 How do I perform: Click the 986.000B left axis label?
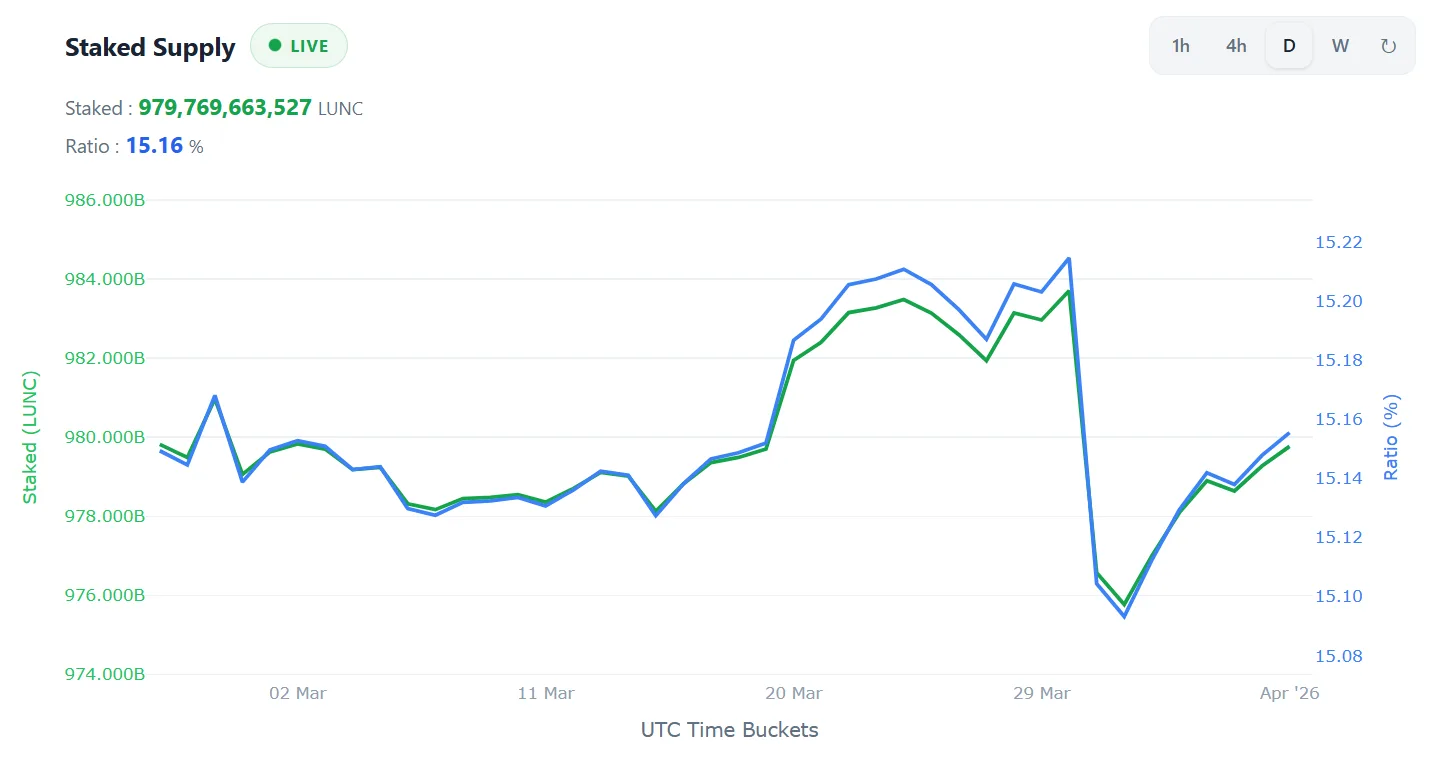tap(105, 201)
